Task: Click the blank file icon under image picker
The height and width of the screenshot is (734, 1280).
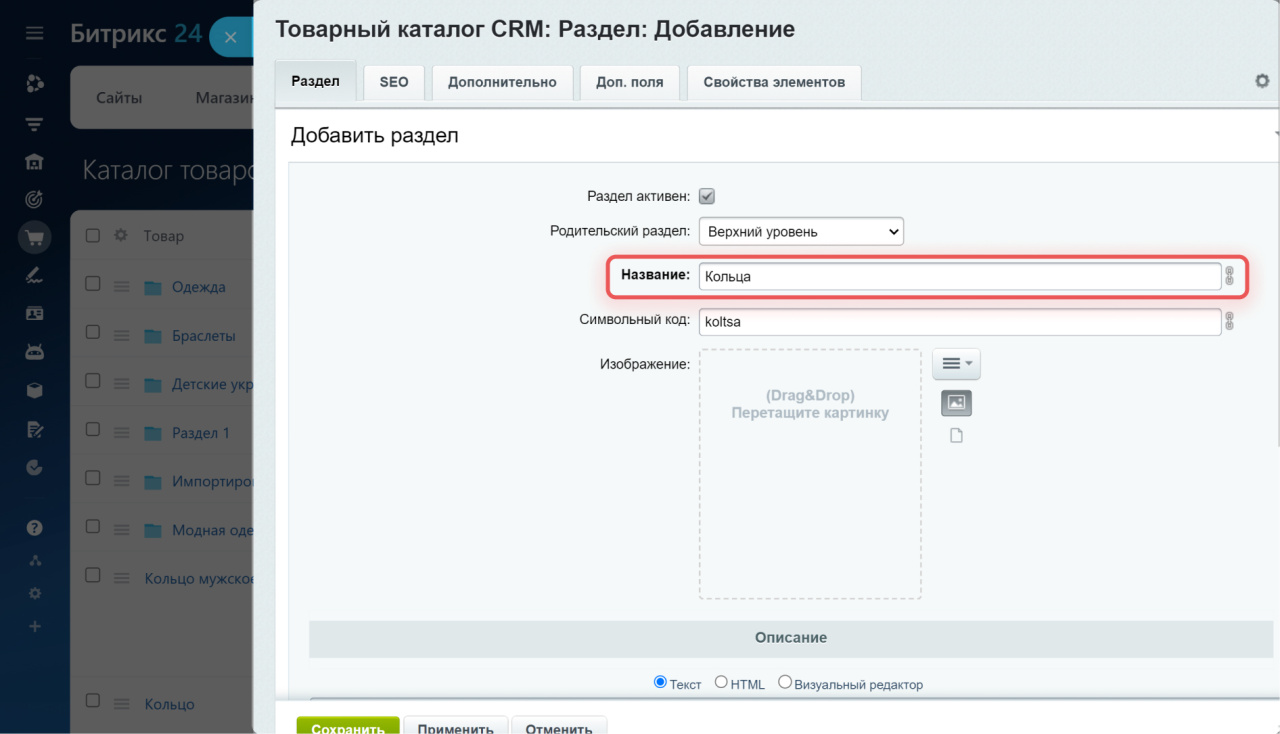Action: click(956, 436)
